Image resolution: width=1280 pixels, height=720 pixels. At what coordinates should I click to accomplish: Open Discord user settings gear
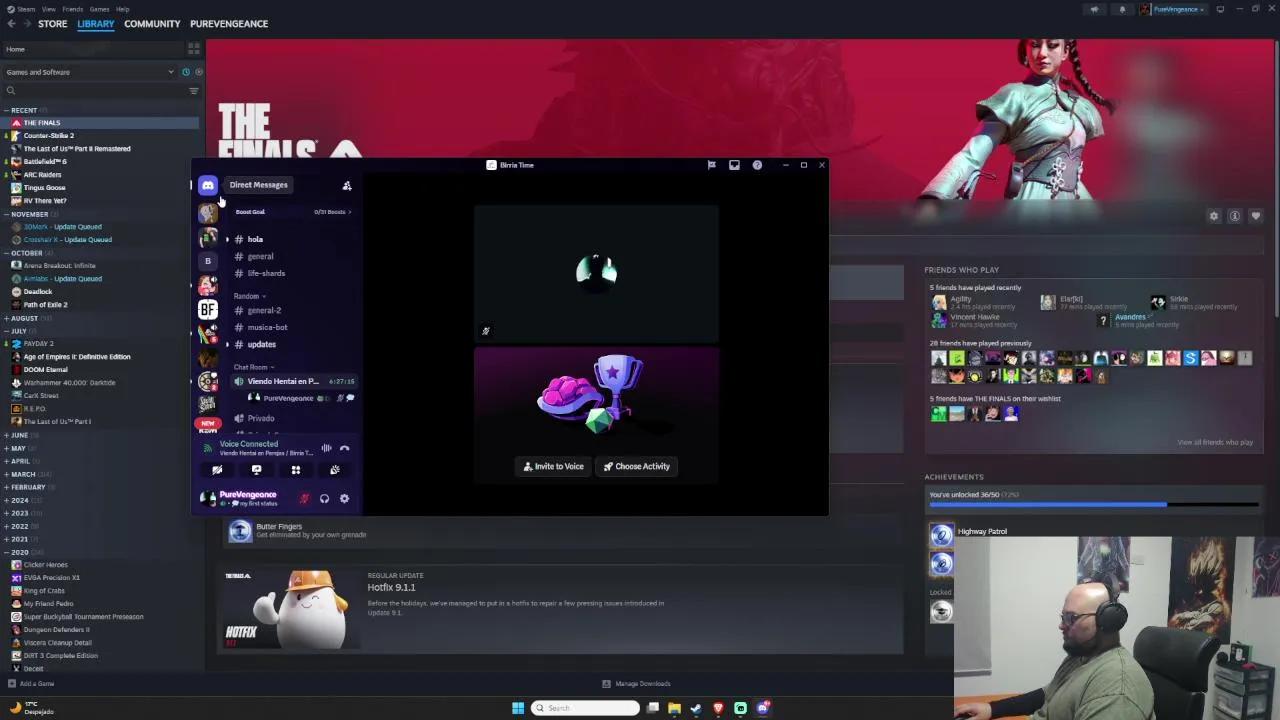[x=344, y=498]
